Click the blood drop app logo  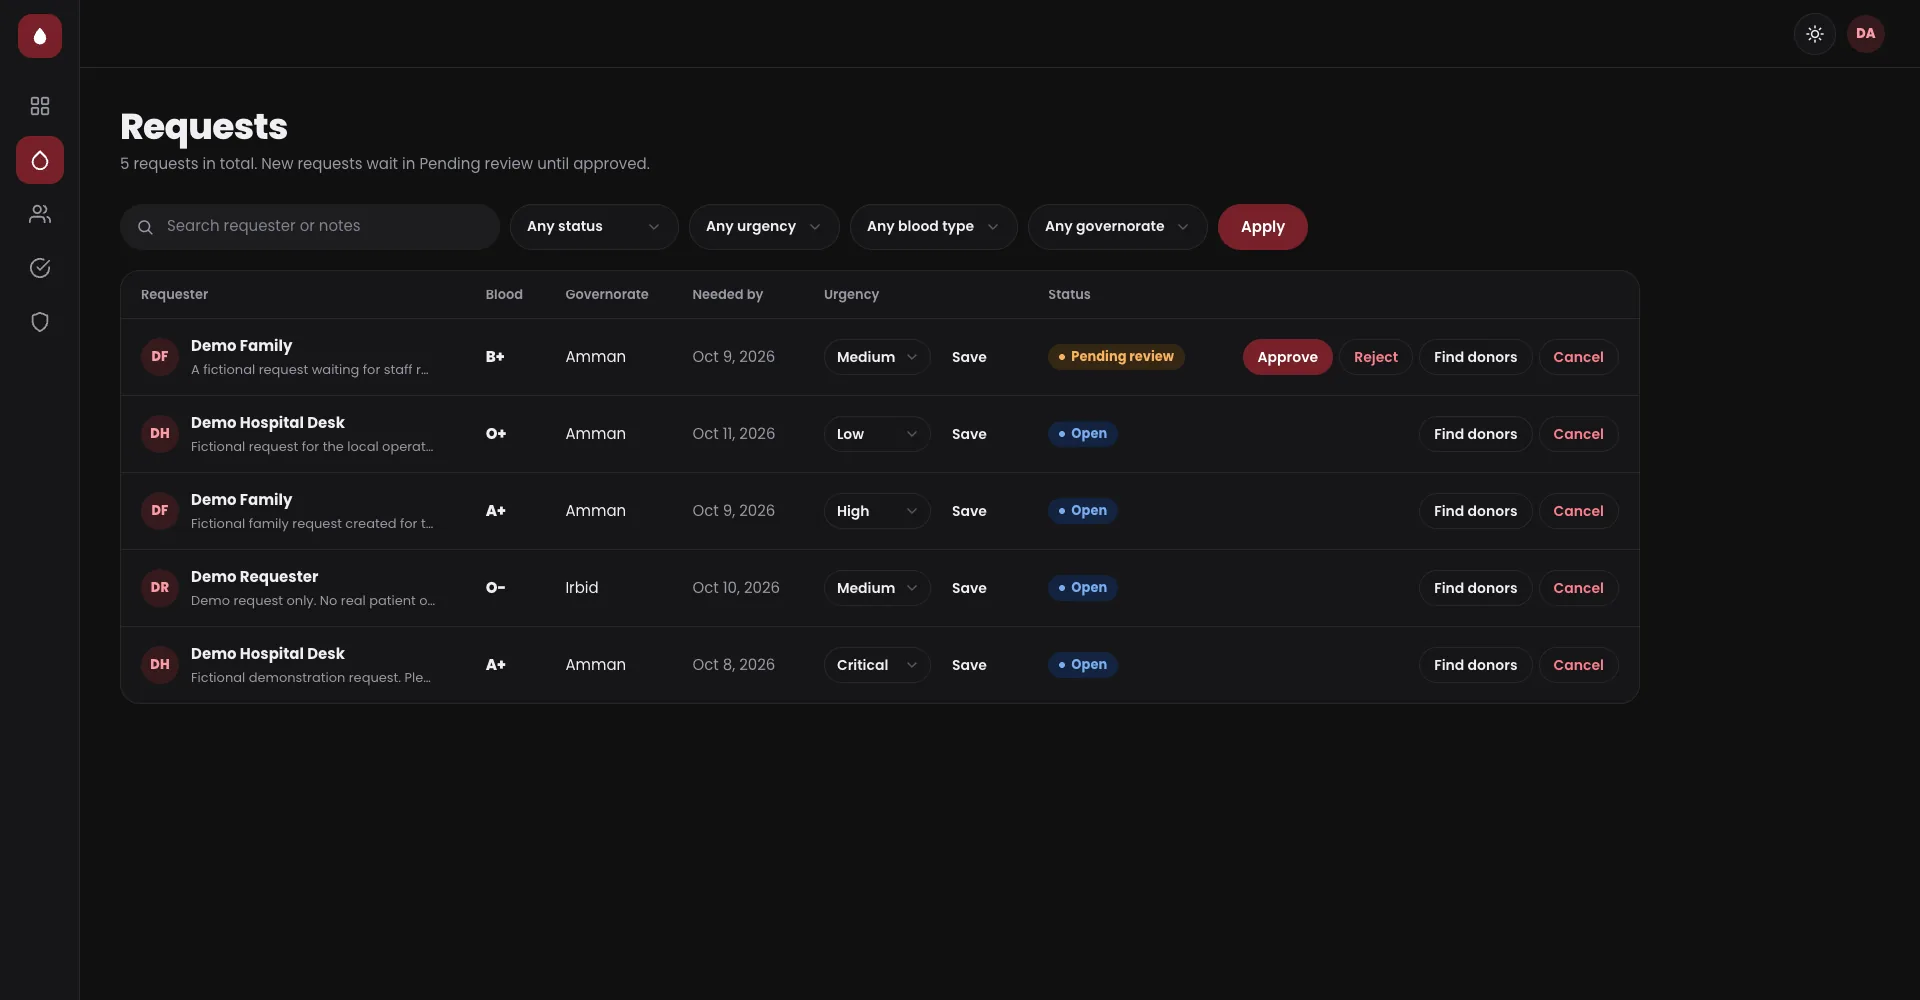coord(40,36)
